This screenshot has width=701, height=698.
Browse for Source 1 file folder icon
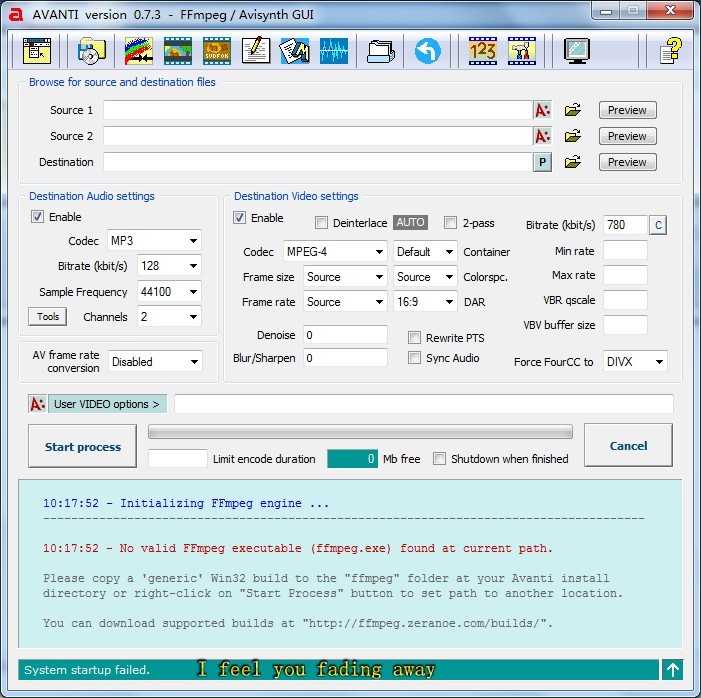pos(573,110)
